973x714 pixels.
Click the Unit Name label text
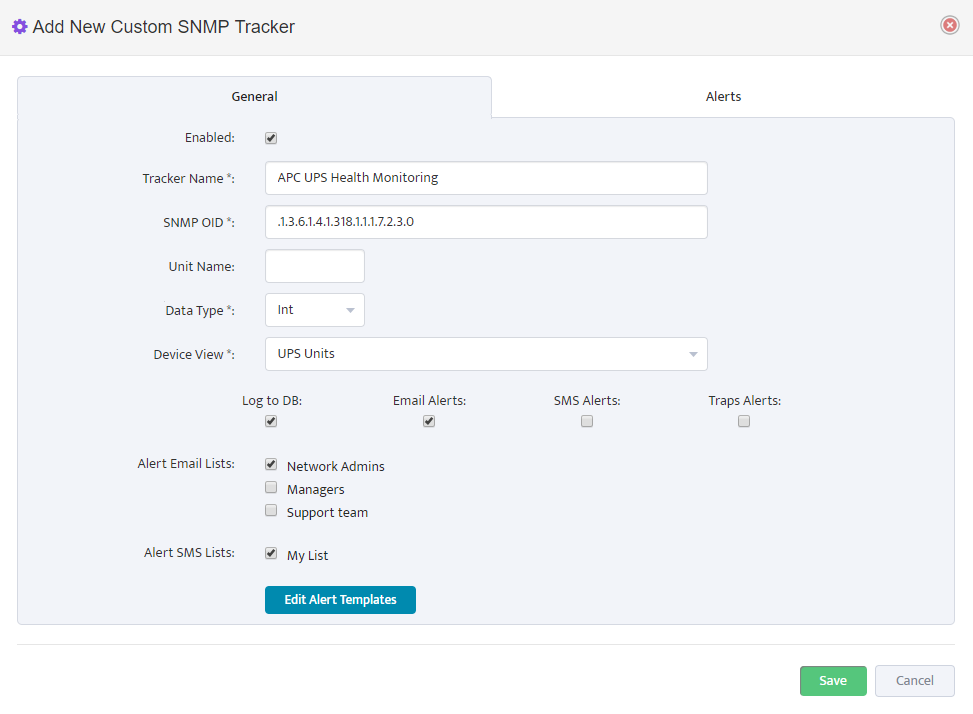pyautogui.click(x=202, y=266)
